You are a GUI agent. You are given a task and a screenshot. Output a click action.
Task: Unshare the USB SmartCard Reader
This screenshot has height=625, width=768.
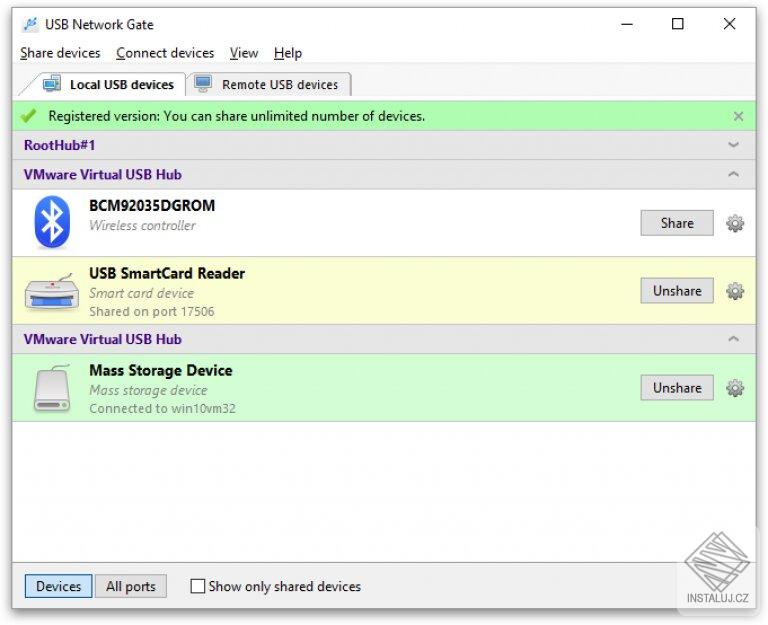point(677,291)
